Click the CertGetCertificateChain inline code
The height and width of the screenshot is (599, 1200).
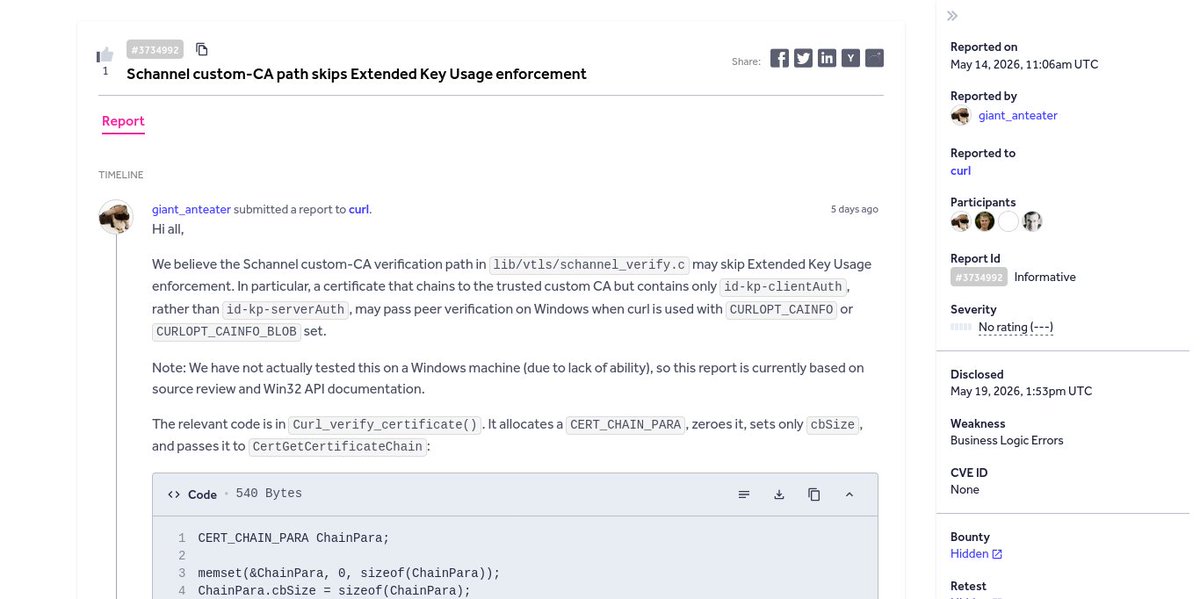tap(339, 446)
